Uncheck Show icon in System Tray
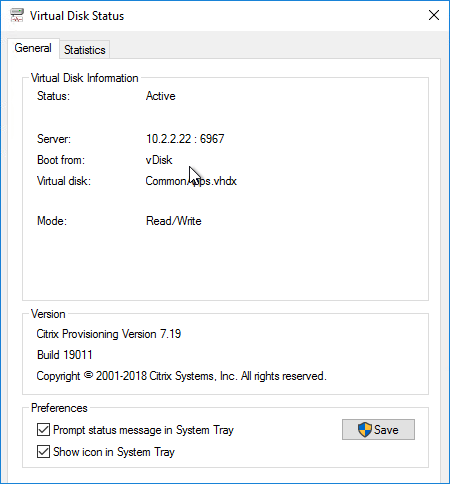 pyautogui.click(x=43, y=452)
